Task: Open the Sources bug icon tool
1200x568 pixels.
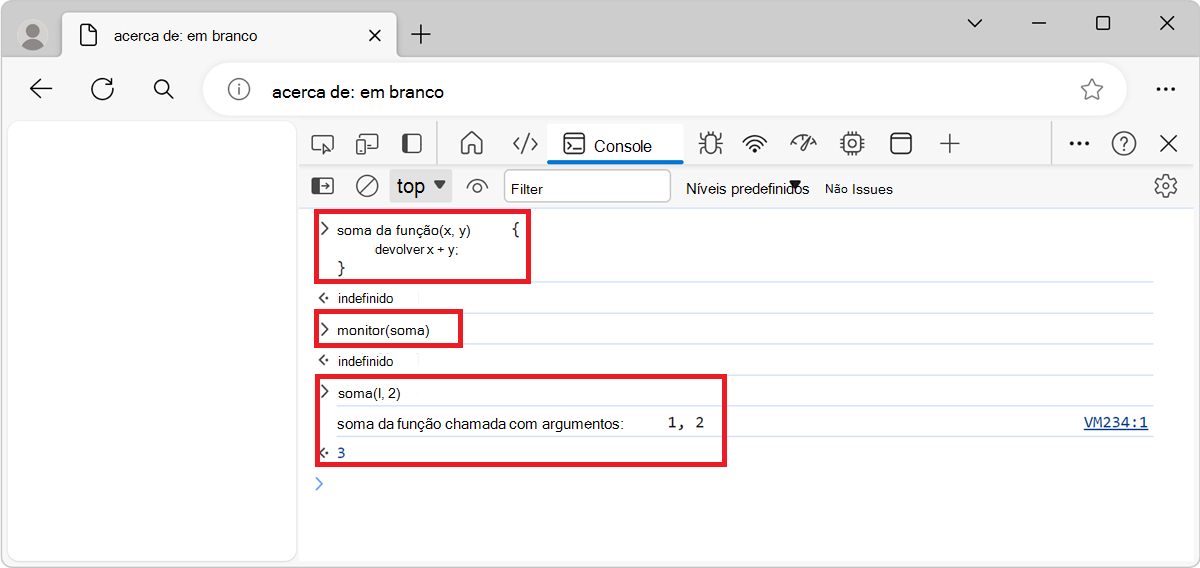Action: tap(710, 144)
